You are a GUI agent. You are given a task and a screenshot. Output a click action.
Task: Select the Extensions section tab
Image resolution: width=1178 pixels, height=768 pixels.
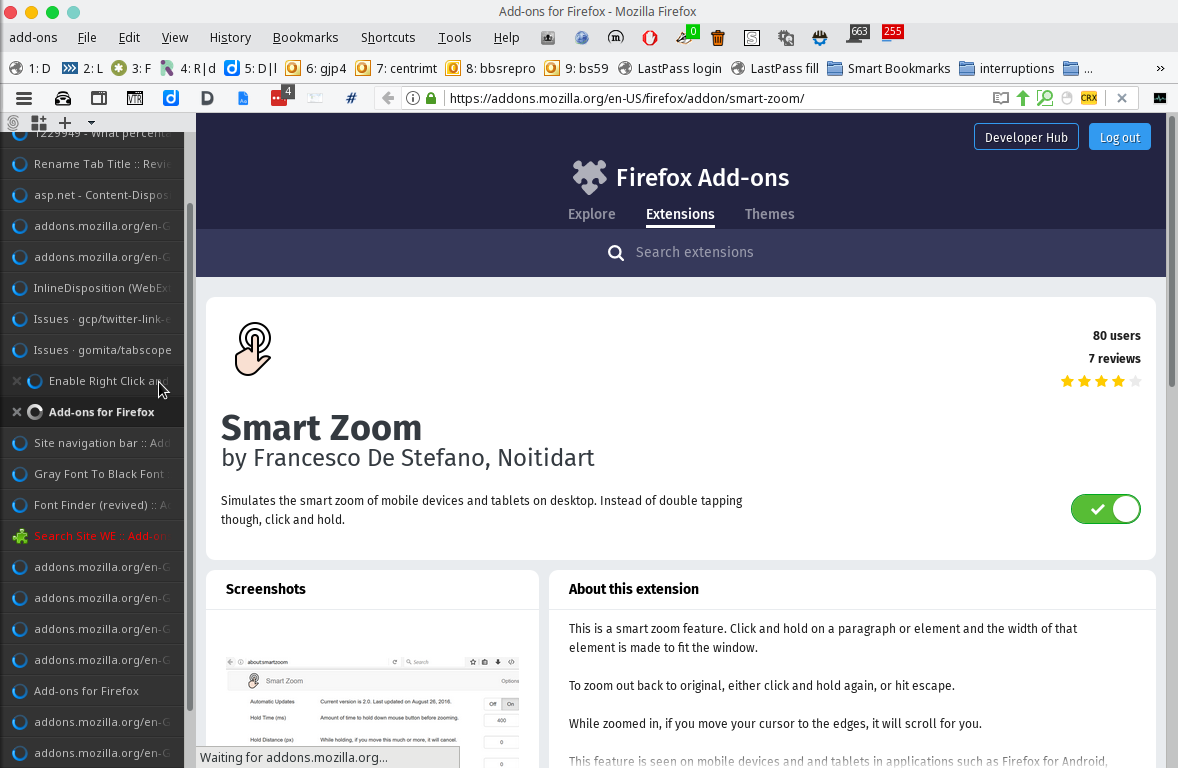[x=680, y=214]
